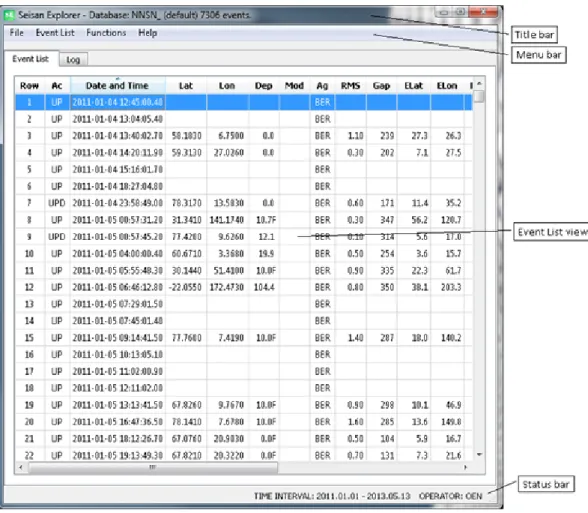Click the UPD action cell in row 7
Viewport: 588px width, 513px height.
point(57,203)
